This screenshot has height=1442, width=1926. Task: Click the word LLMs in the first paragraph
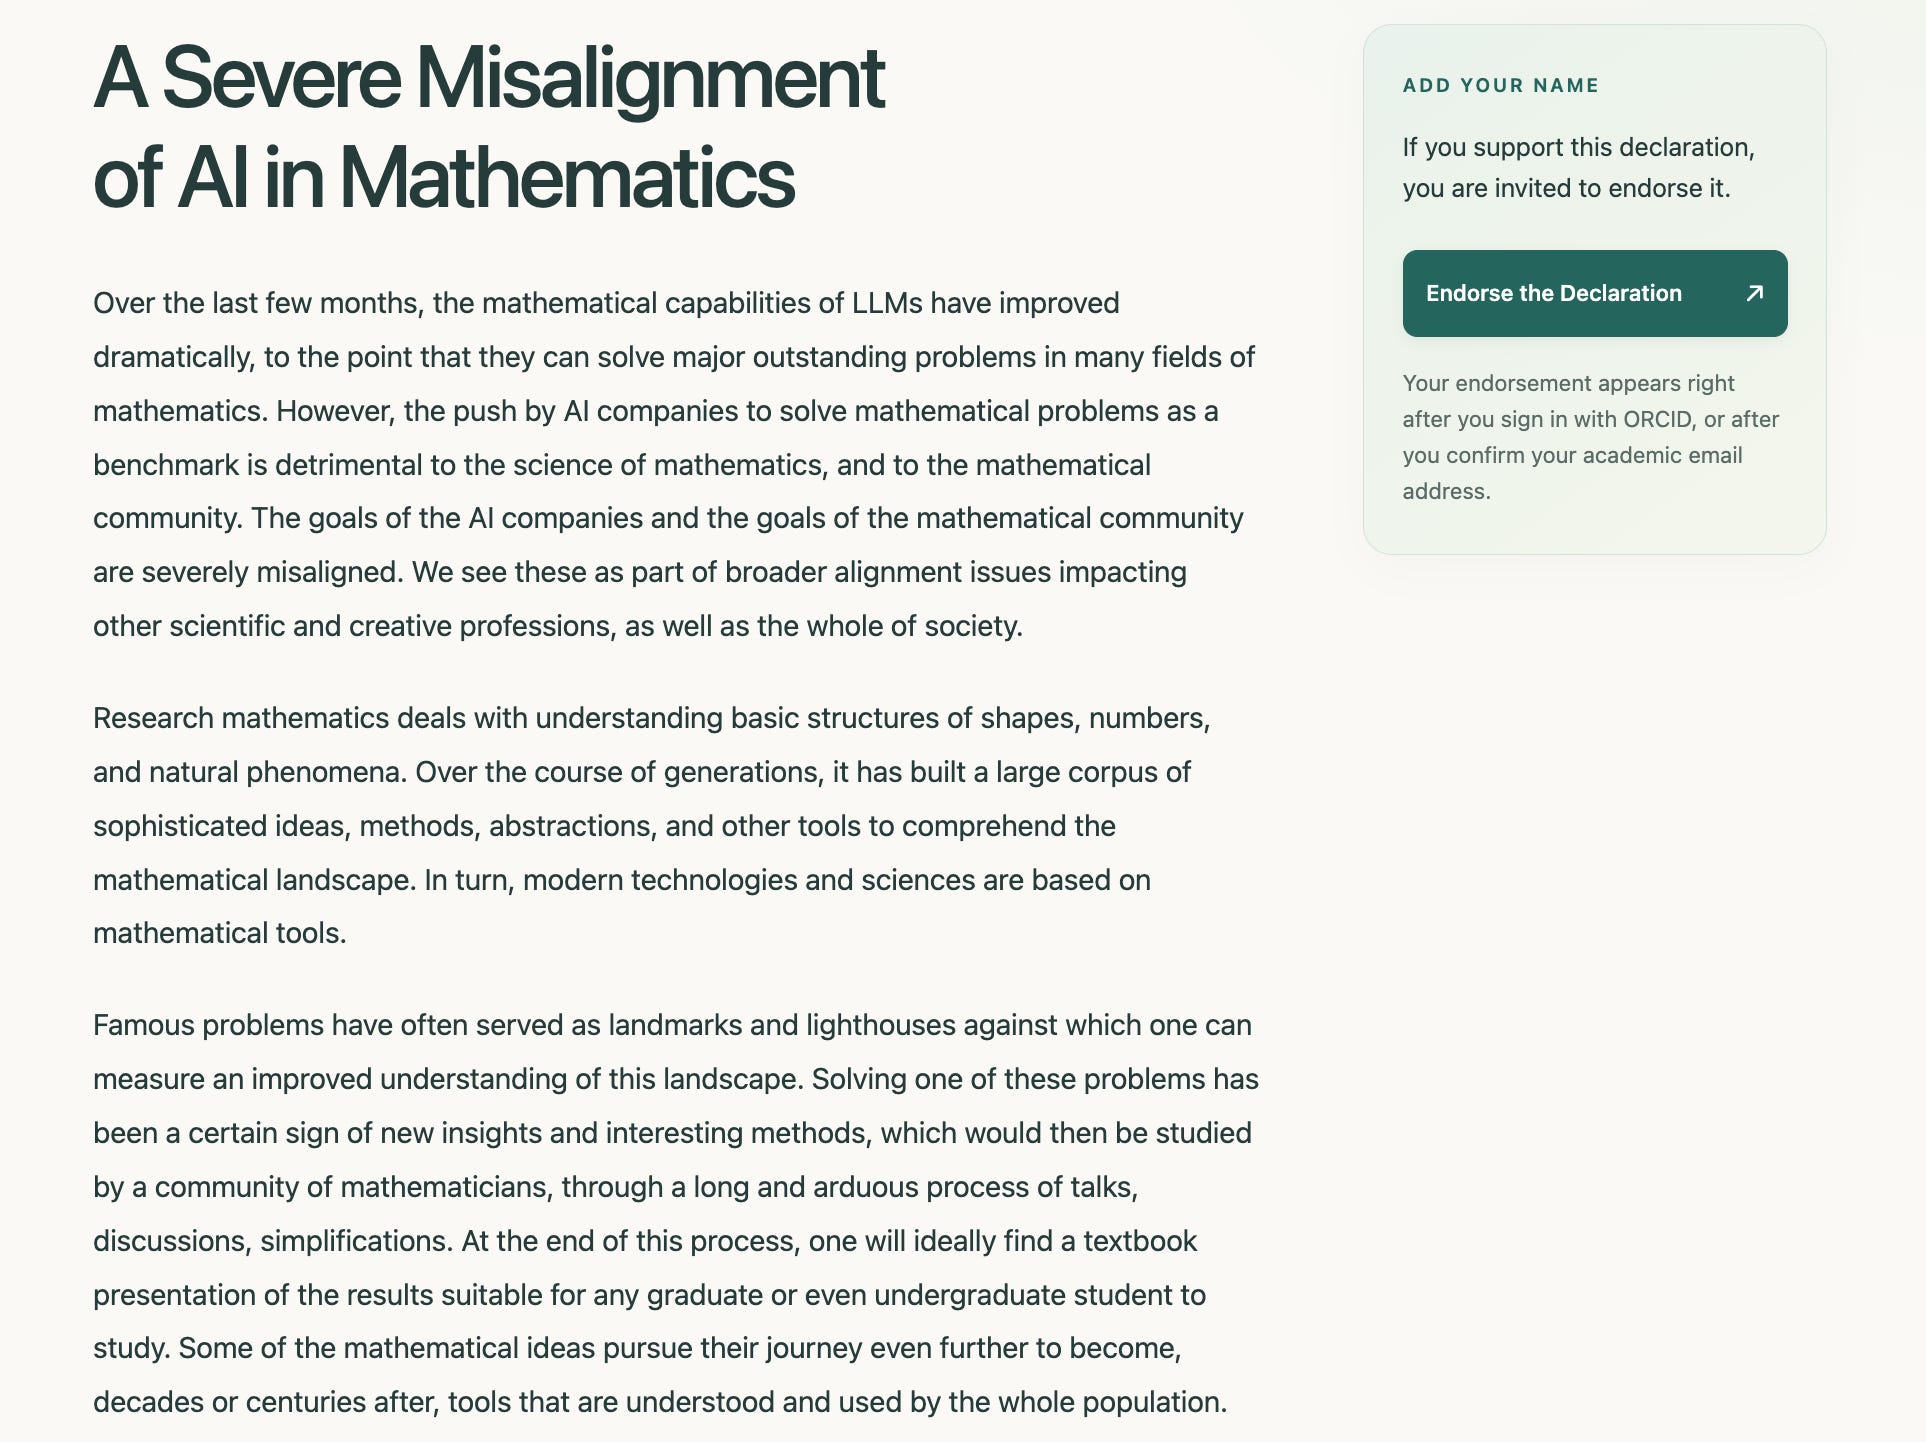887,303
